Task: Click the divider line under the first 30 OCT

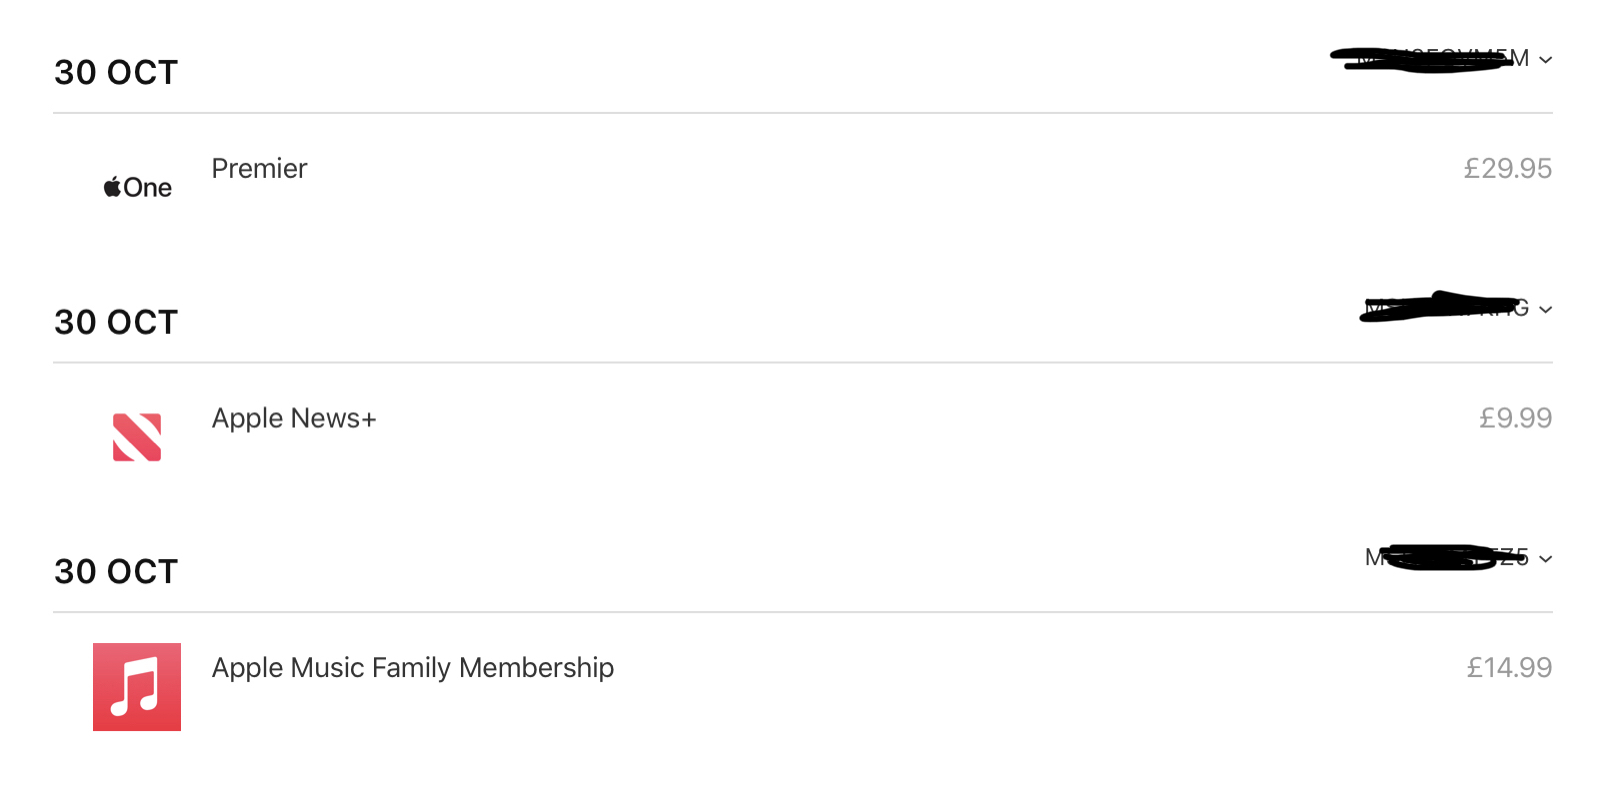Action: [802, 113]
